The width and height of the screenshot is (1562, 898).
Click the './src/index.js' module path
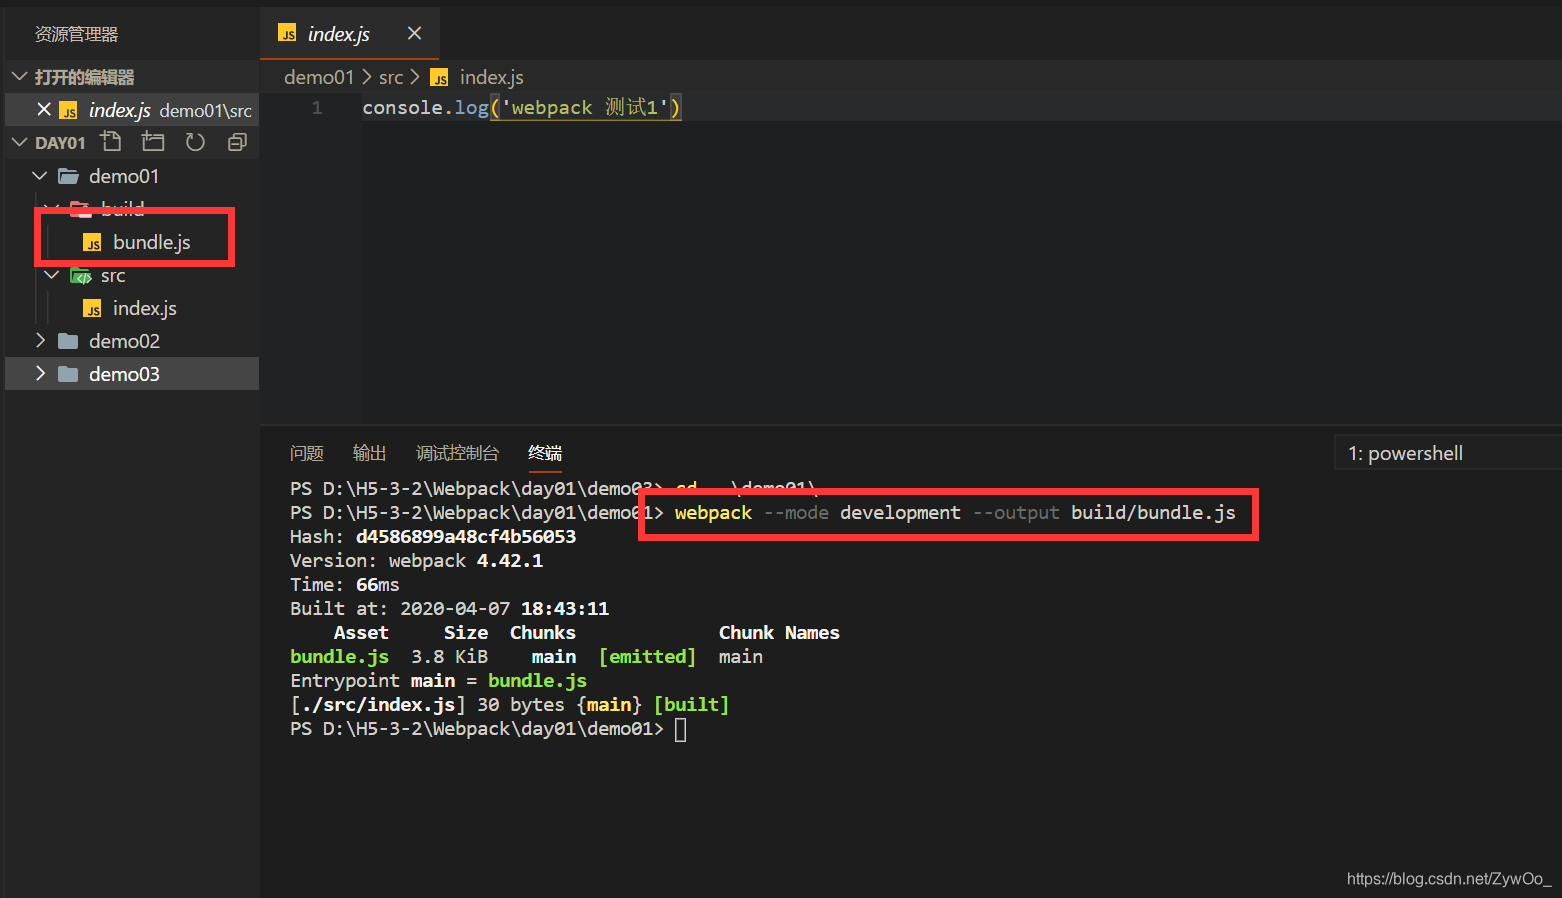378,704
